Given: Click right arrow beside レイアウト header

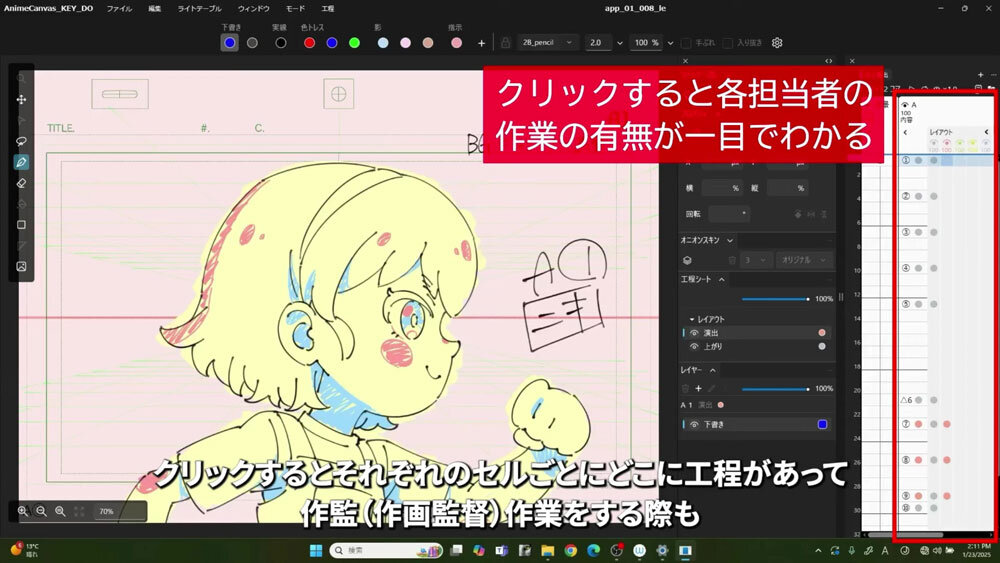Looking at the screenshot, I should tap(986, 133).
